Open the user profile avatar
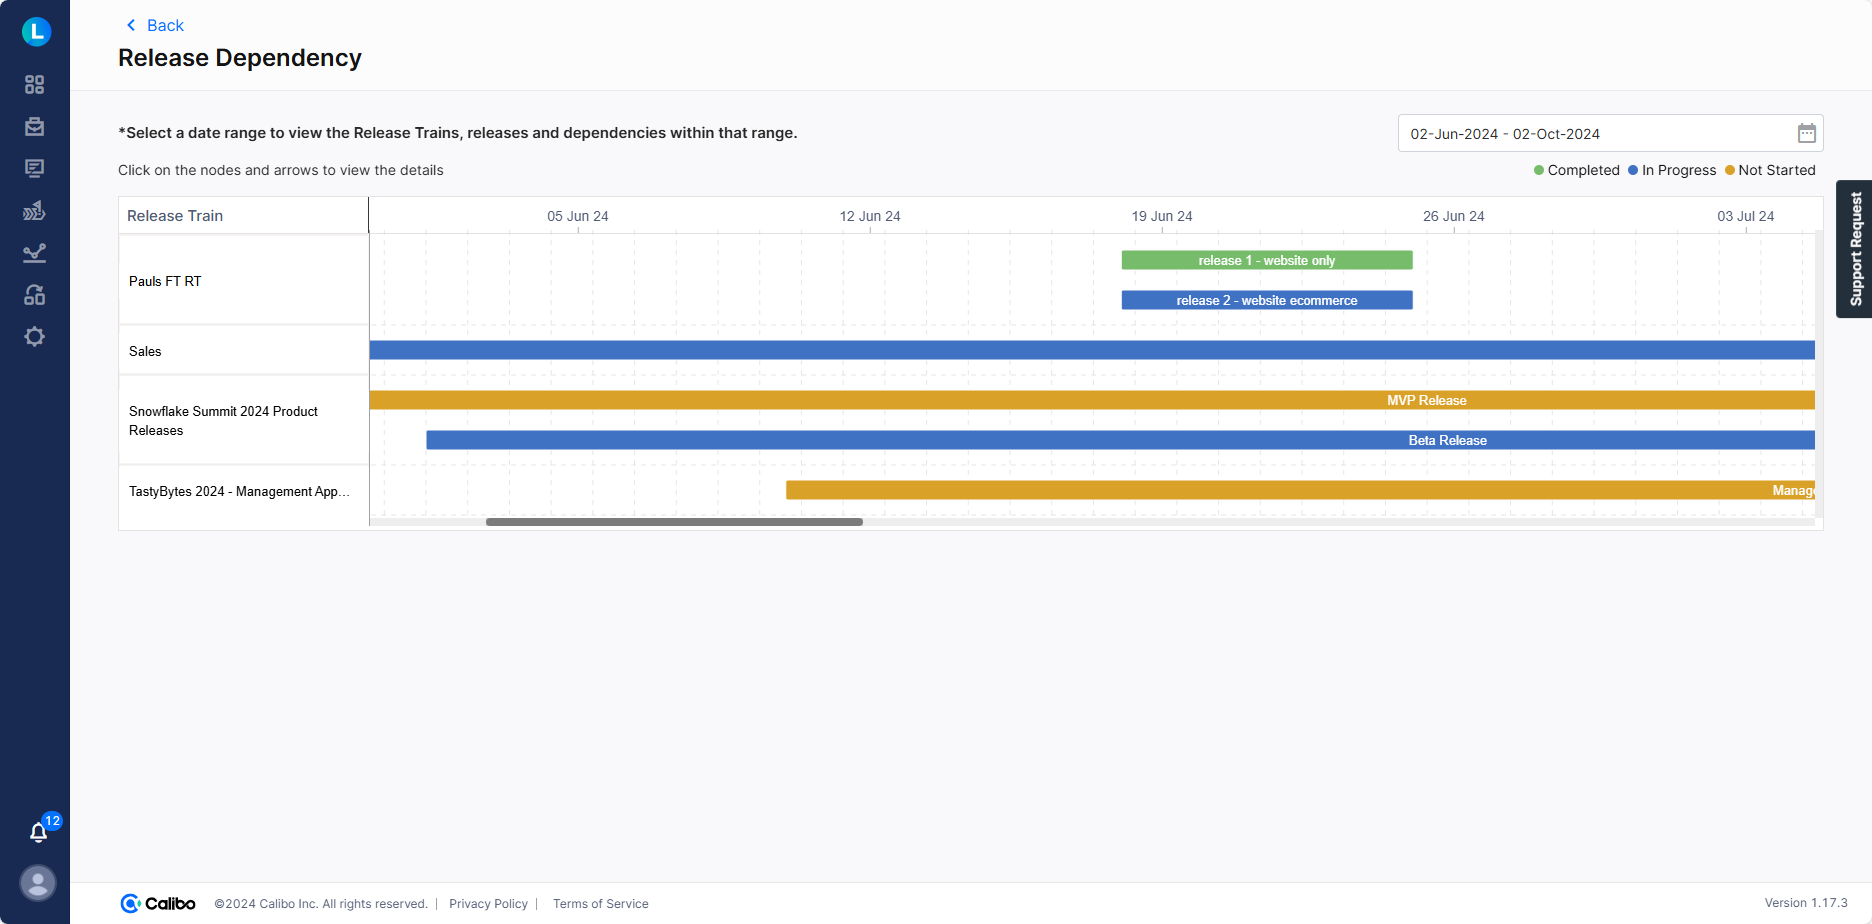The height and width of the screenshot is (924, 1872). [38, 883]
